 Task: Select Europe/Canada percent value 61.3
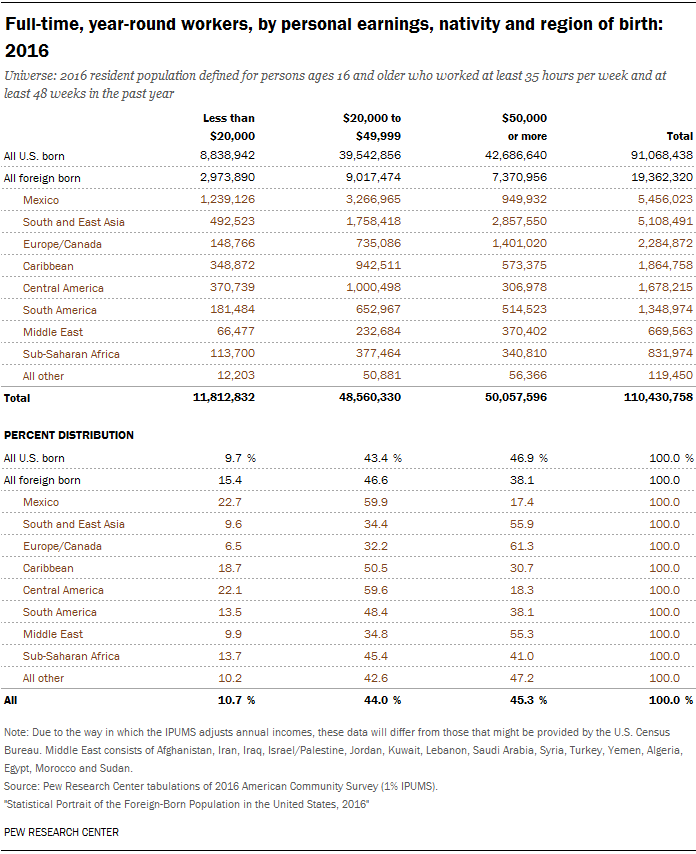(522, 546)
